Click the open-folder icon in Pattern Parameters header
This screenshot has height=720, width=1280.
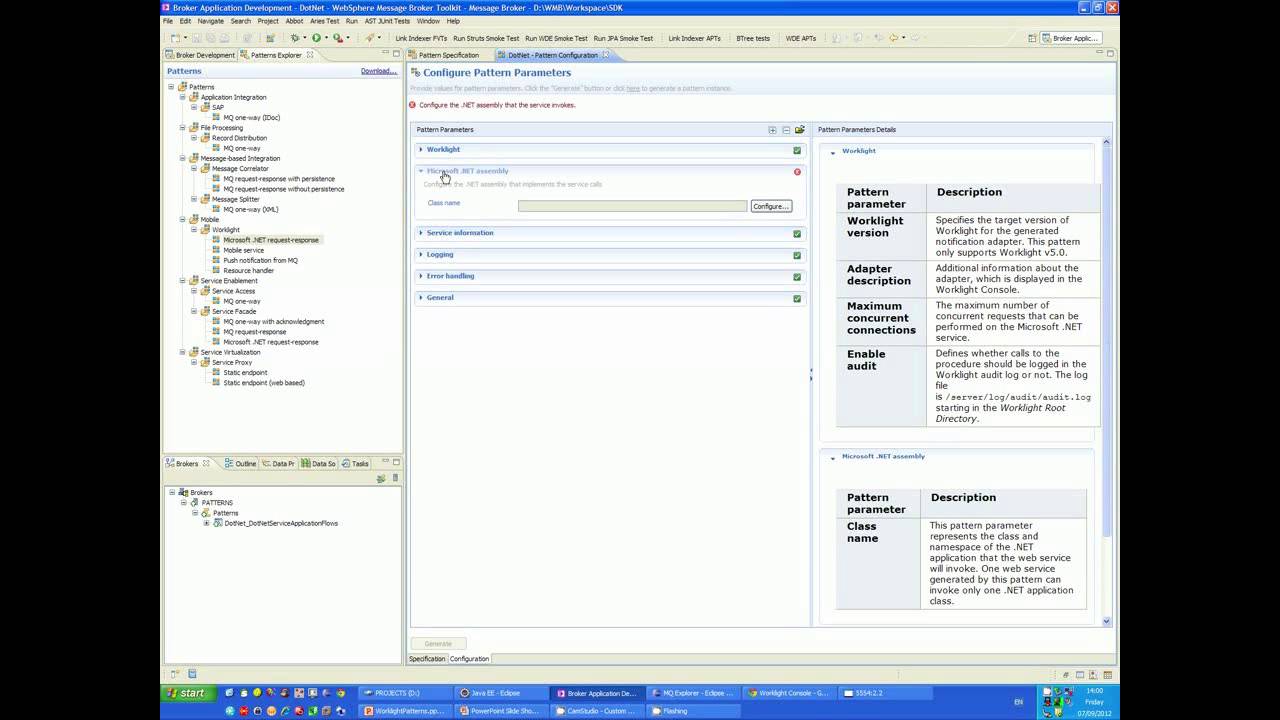(800, 130)
